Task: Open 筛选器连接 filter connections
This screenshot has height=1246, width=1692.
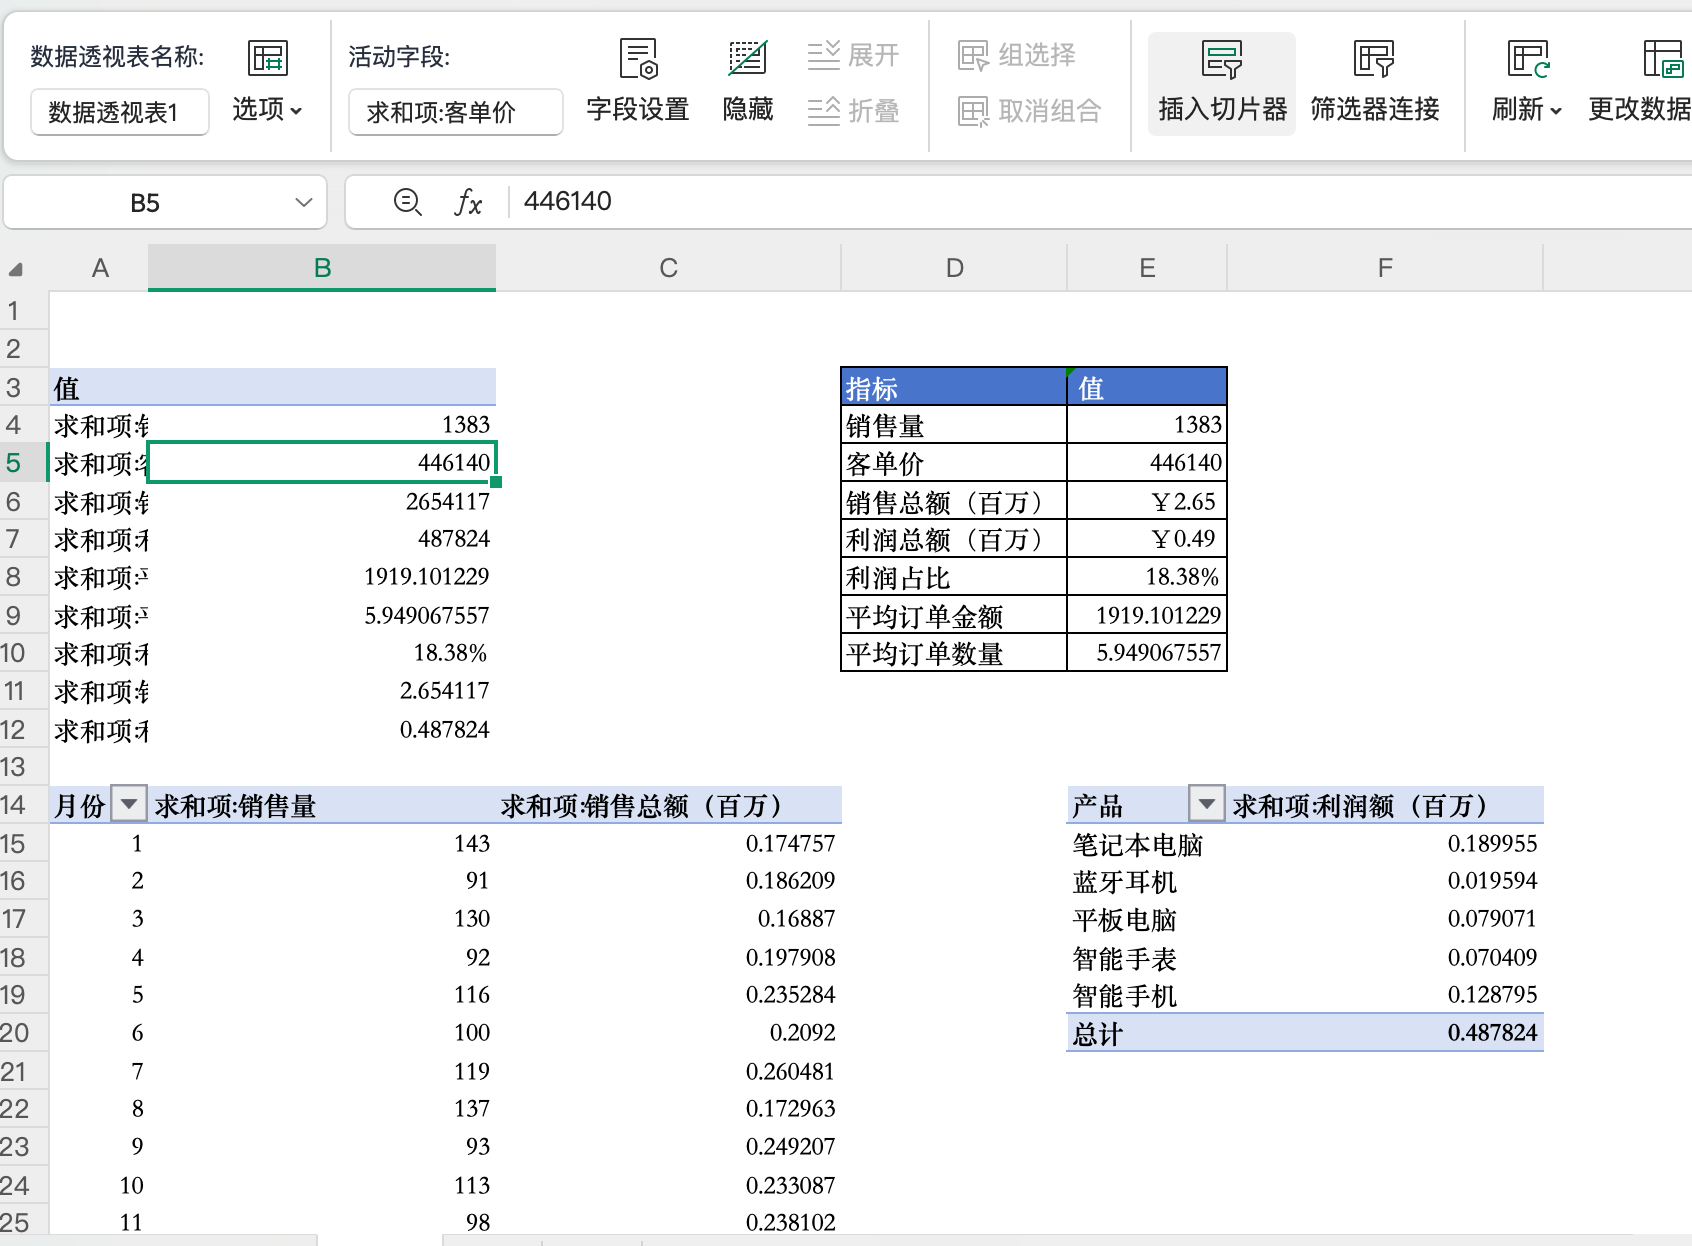Action: pos(1374,83)
